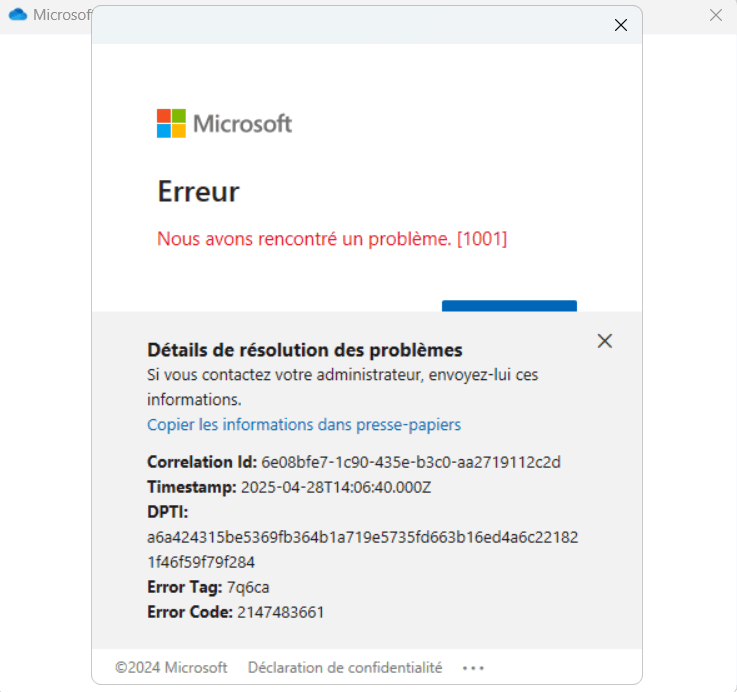The height and width of the screenshot is (692, 737).
Task: Open the three-dots more options menu
Action: click(472, 668)
